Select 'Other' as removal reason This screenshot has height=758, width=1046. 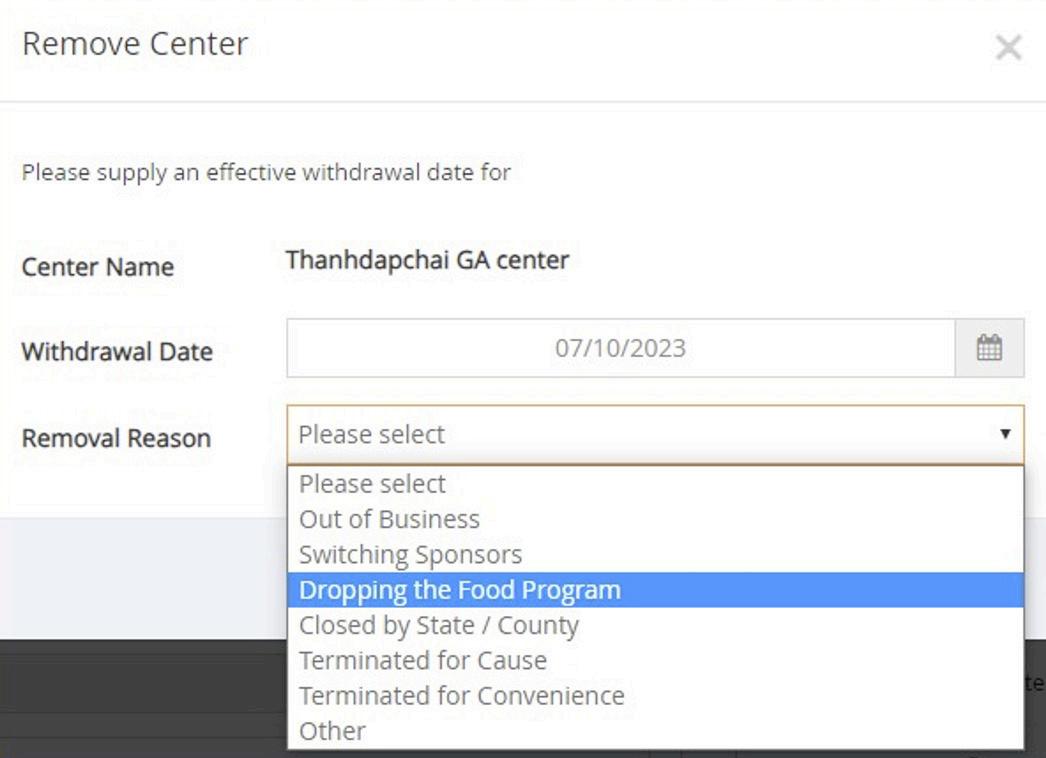coord(332,731)
